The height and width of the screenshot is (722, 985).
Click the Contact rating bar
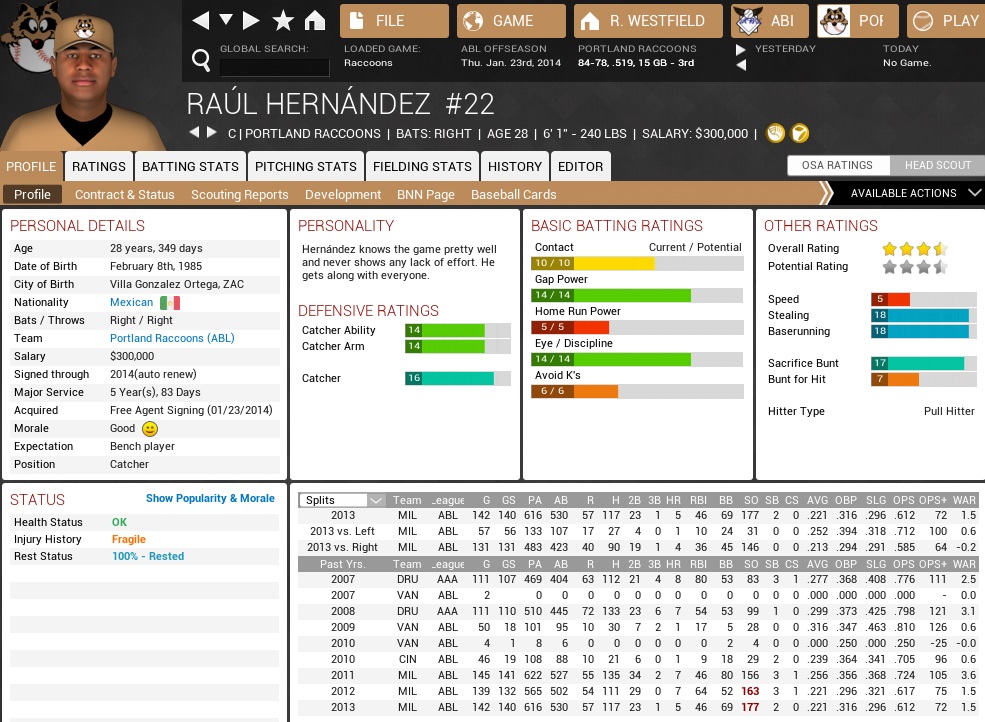click(637, 264)
